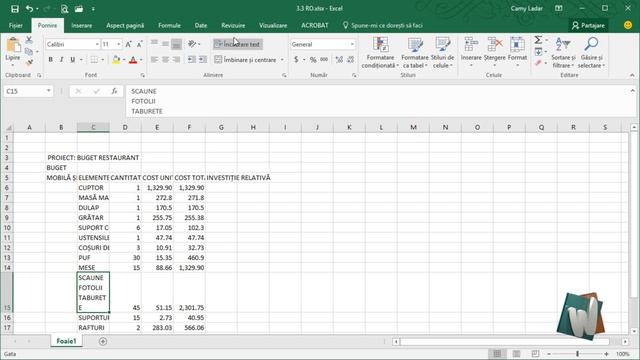Decrease decimal places
This screenshot has width=640, height=360.
(351, 60)
